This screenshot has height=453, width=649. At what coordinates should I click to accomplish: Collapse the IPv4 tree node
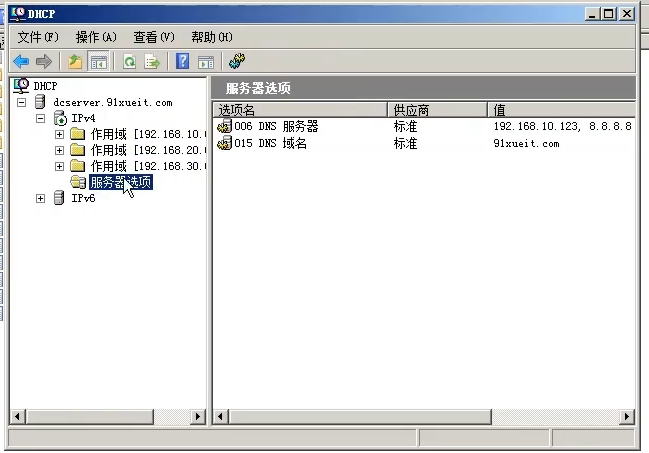pyautogui.click(x=41, y=118)
